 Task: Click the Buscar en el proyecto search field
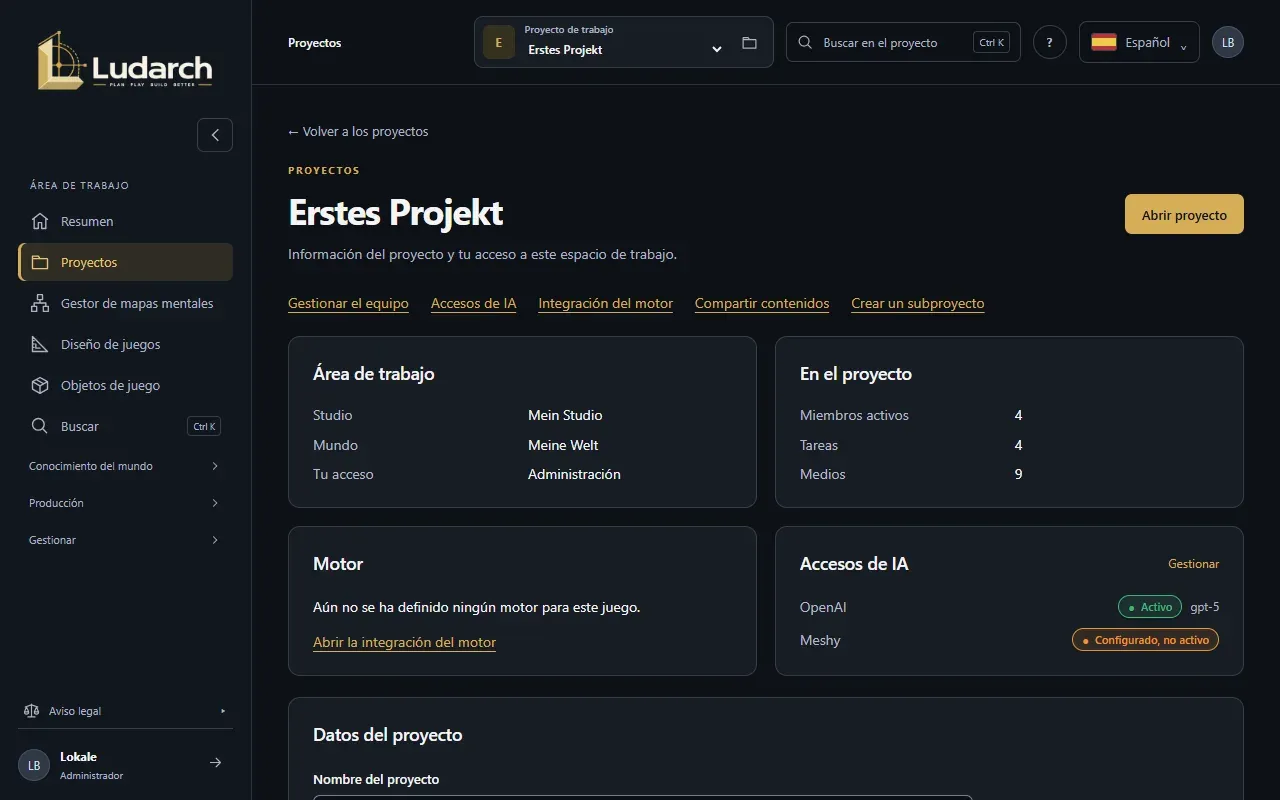(x=903, y=42)
